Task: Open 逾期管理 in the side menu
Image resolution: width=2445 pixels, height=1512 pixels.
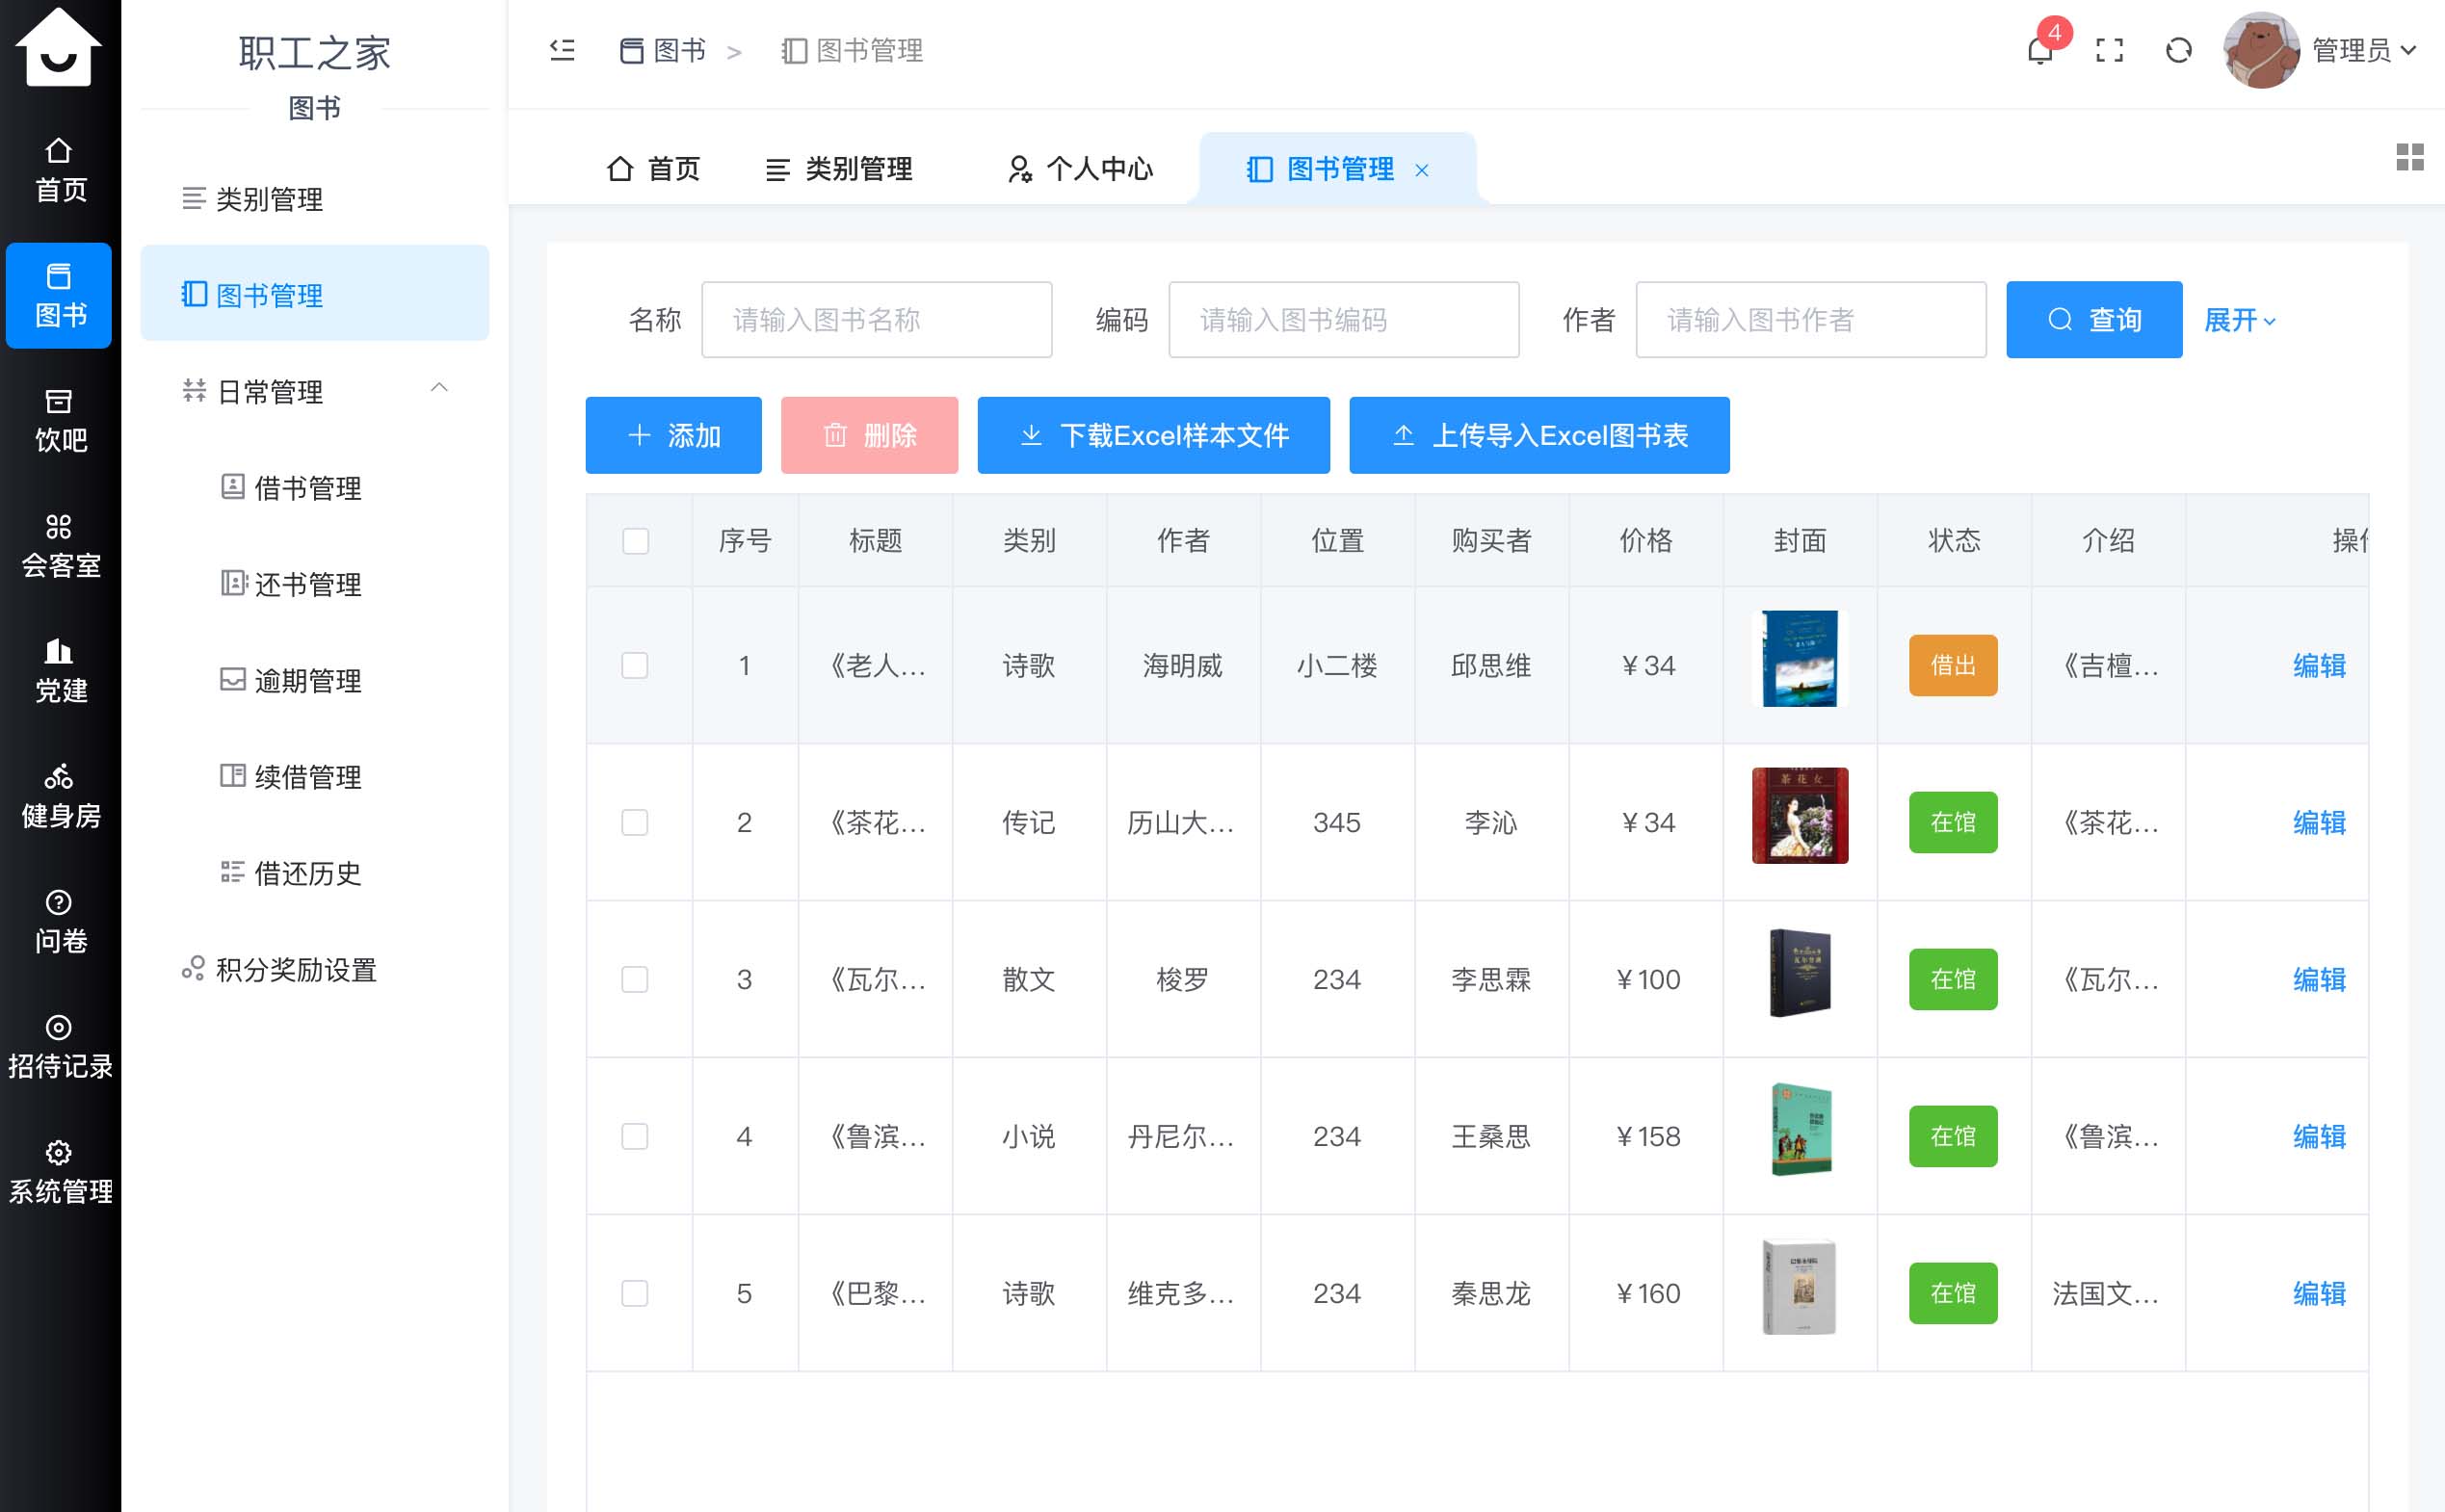Action: click(315, 681)
